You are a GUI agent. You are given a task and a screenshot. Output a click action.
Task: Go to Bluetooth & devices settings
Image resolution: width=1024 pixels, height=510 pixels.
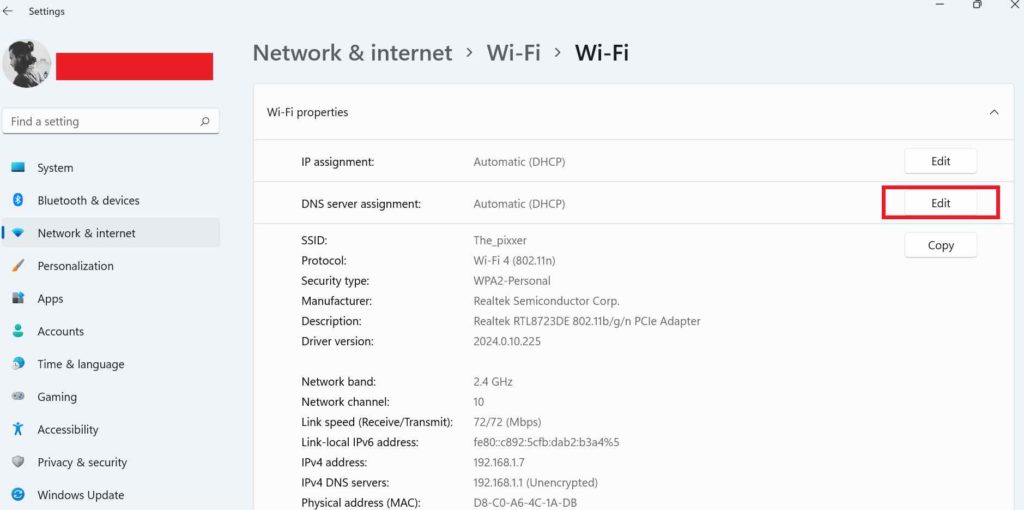[x=88, y=200]
